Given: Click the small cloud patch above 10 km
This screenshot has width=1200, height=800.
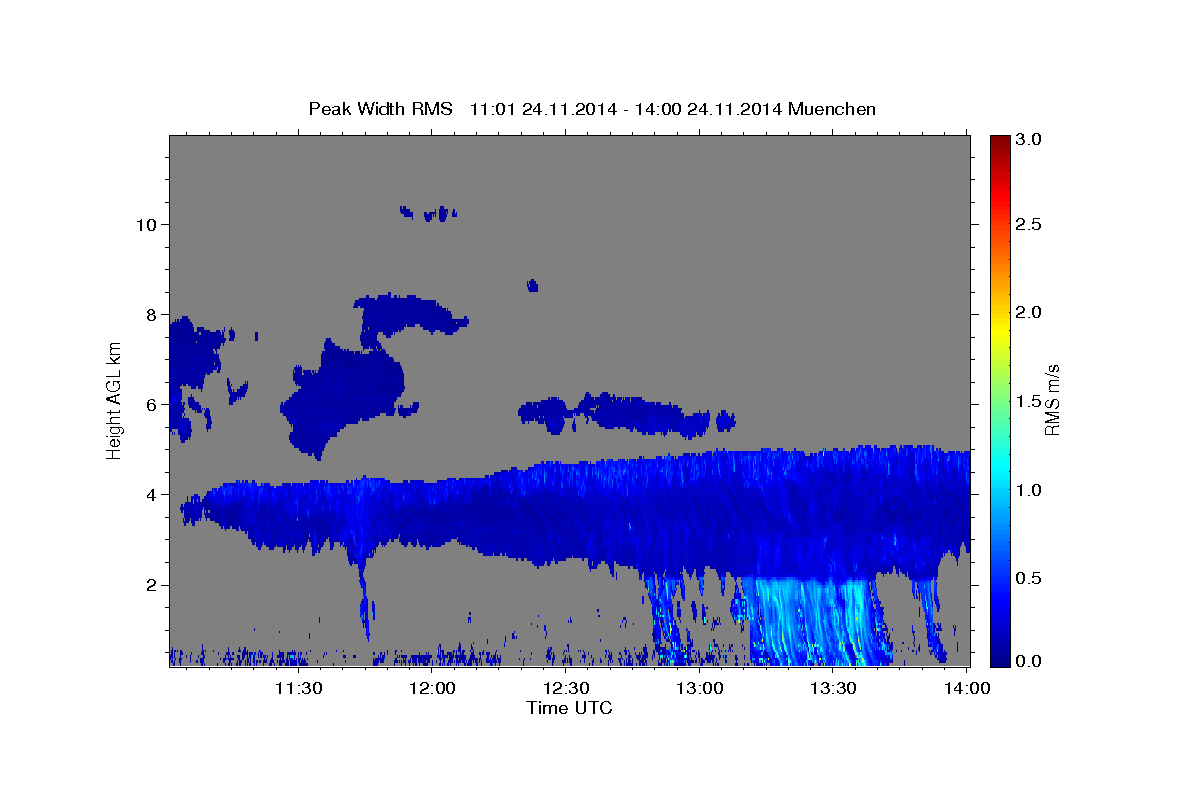Looking at the screenshot, I should (x=428, y=212).
